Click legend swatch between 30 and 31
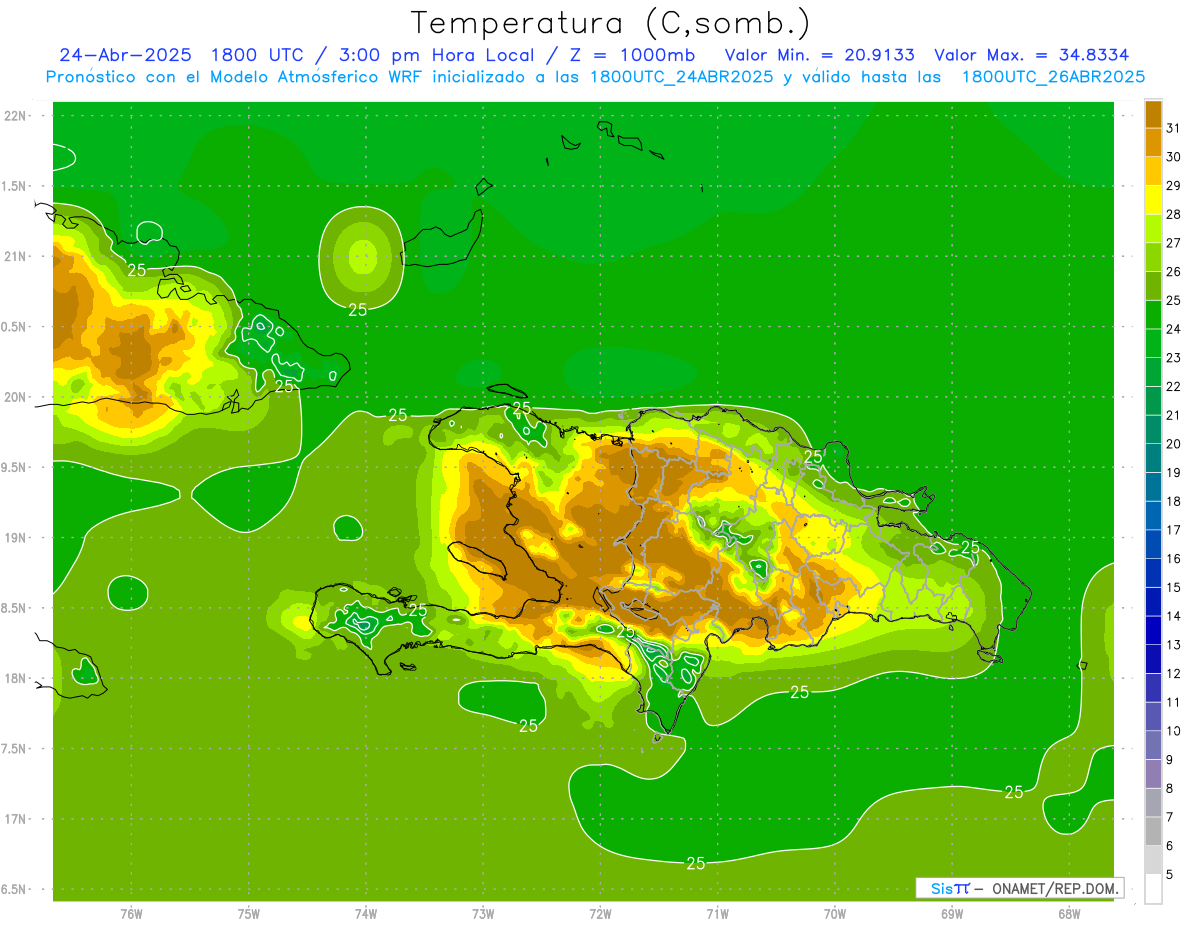The width and height of the screenshot is (1200, 927). coord(1153,143)
